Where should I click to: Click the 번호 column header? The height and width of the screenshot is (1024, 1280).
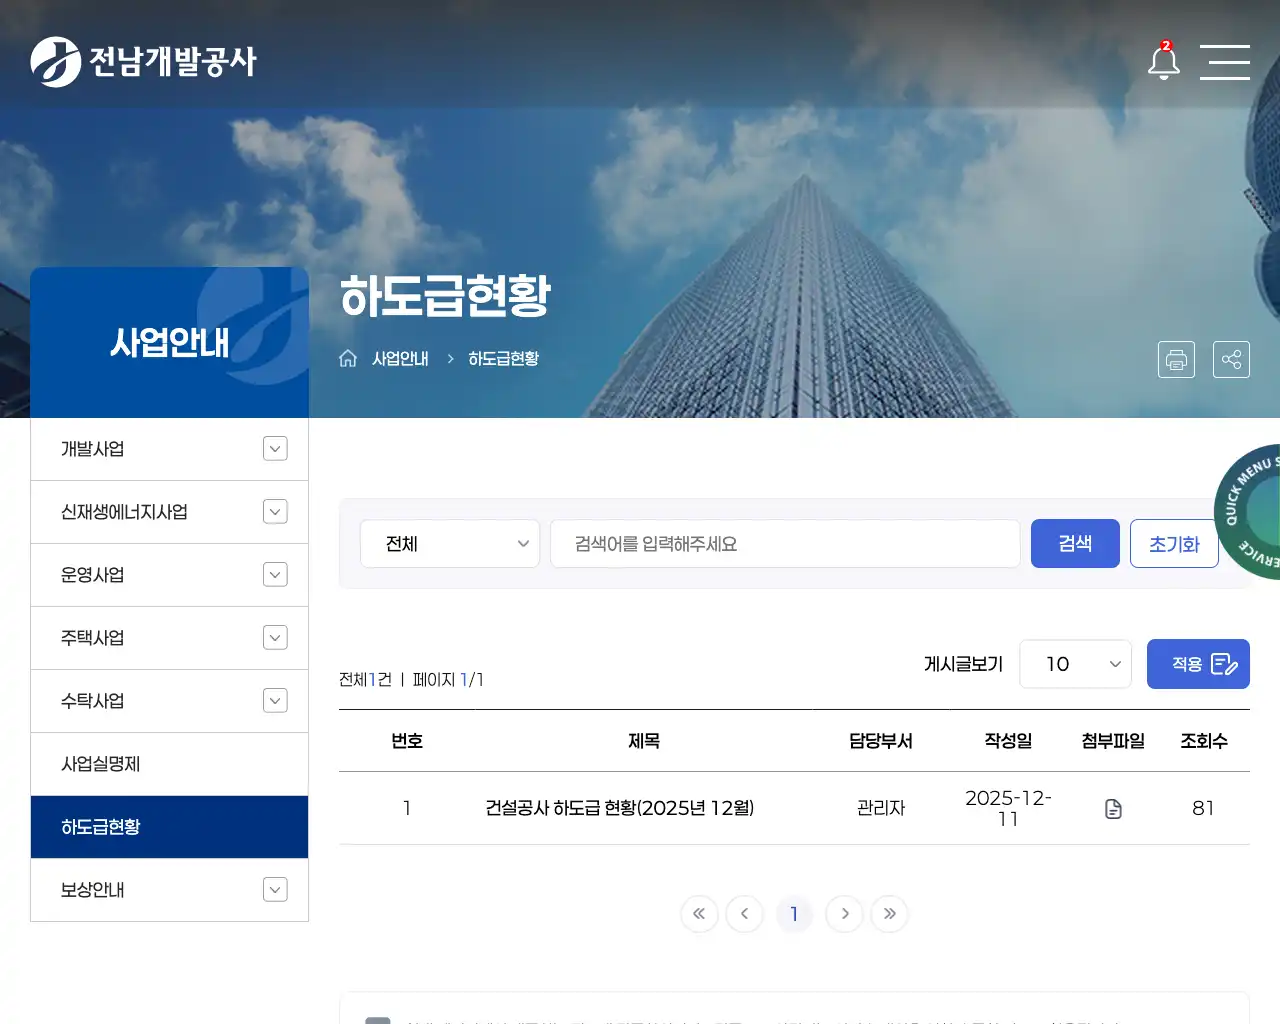pos(407,741)
